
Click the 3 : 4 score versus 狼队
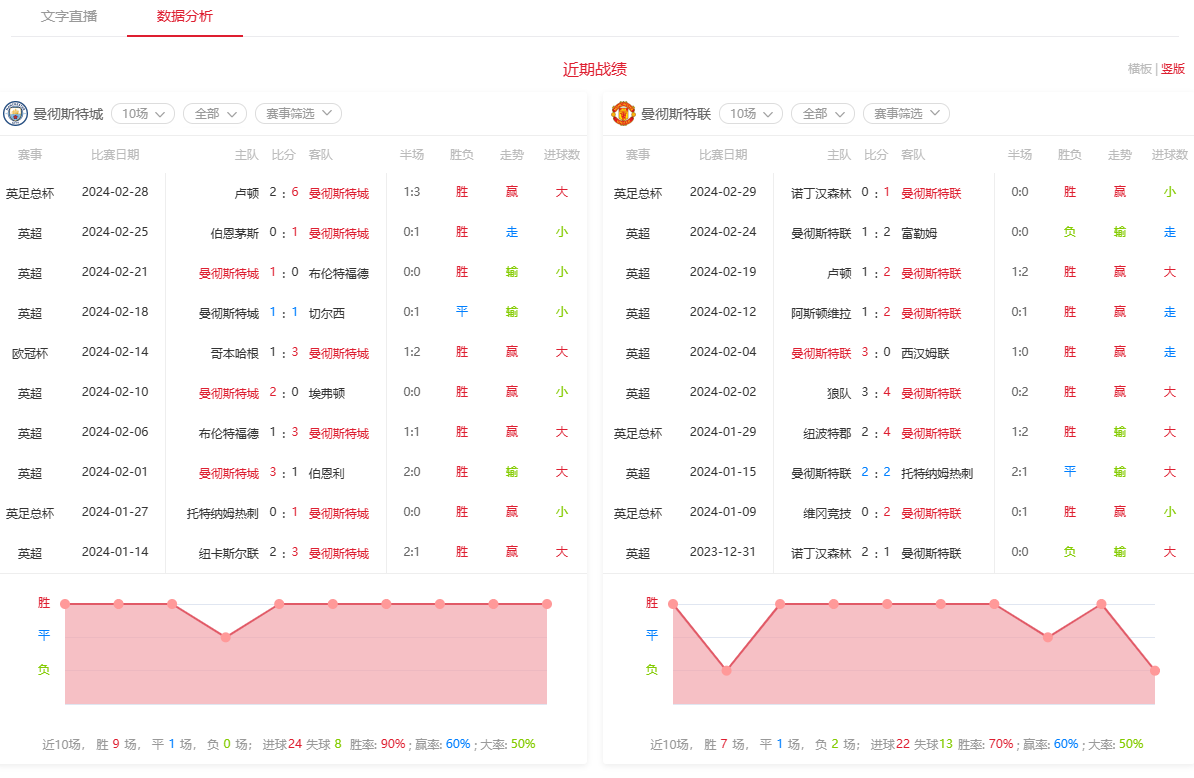[876, 392]
